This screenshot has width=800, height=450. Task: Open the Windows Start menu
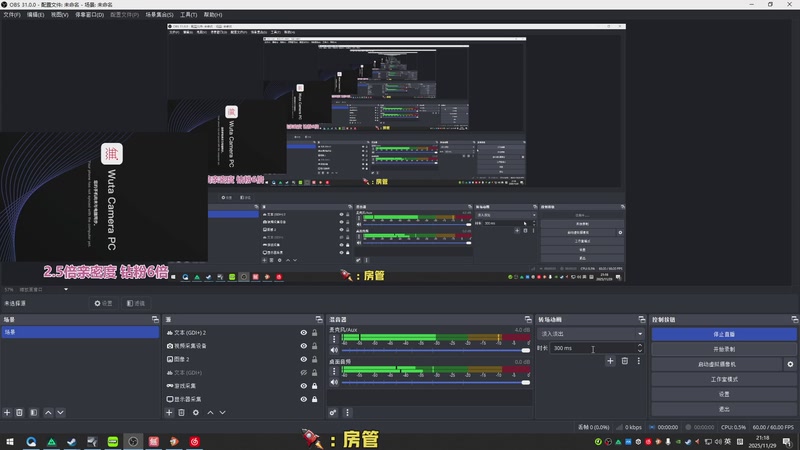pos(10,442)
